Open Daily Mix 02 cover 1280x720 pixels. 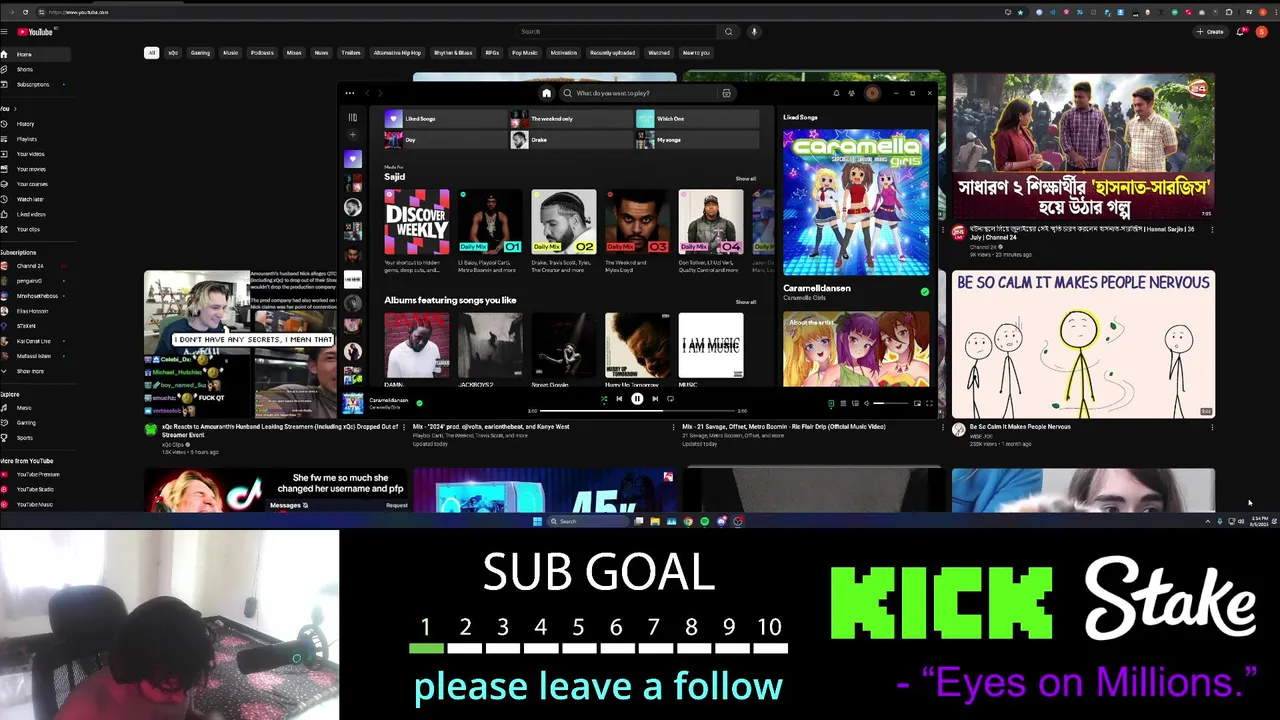(x=564, y=221)
